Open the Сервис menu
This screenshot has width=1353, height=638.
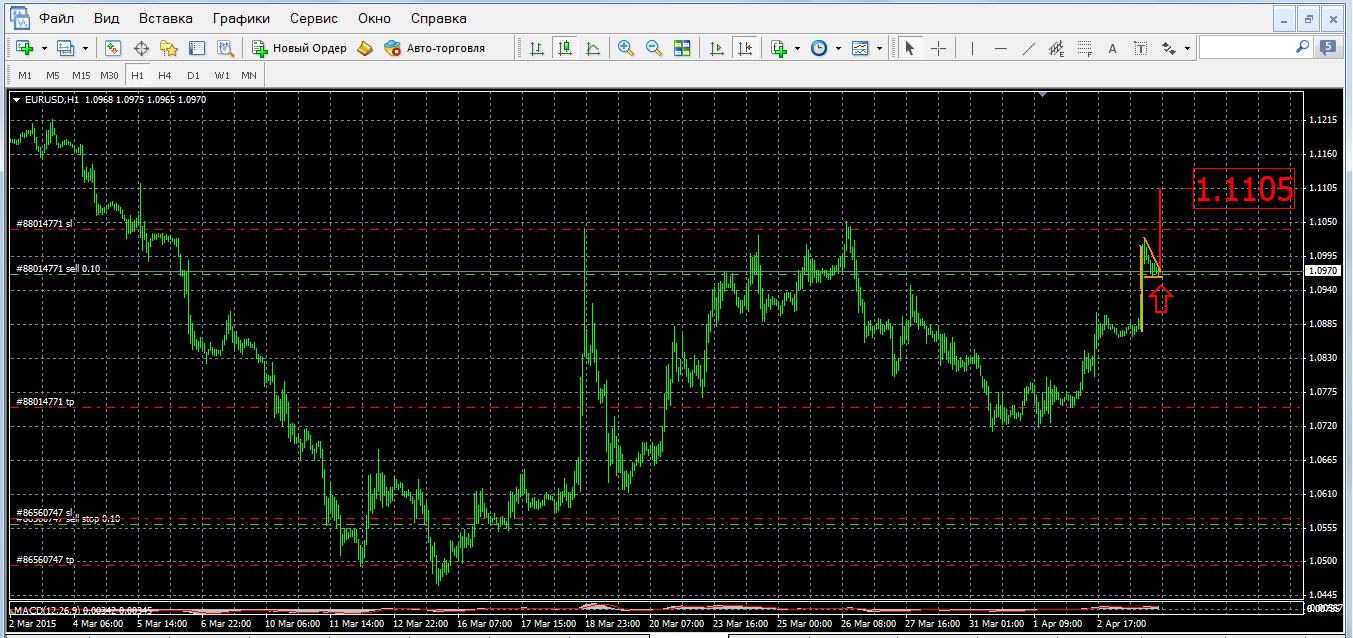[314, 18]
